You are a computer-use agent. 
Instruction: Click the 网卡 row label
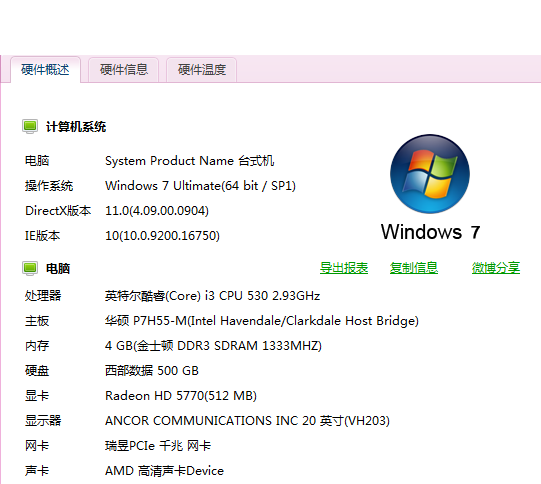37,446
